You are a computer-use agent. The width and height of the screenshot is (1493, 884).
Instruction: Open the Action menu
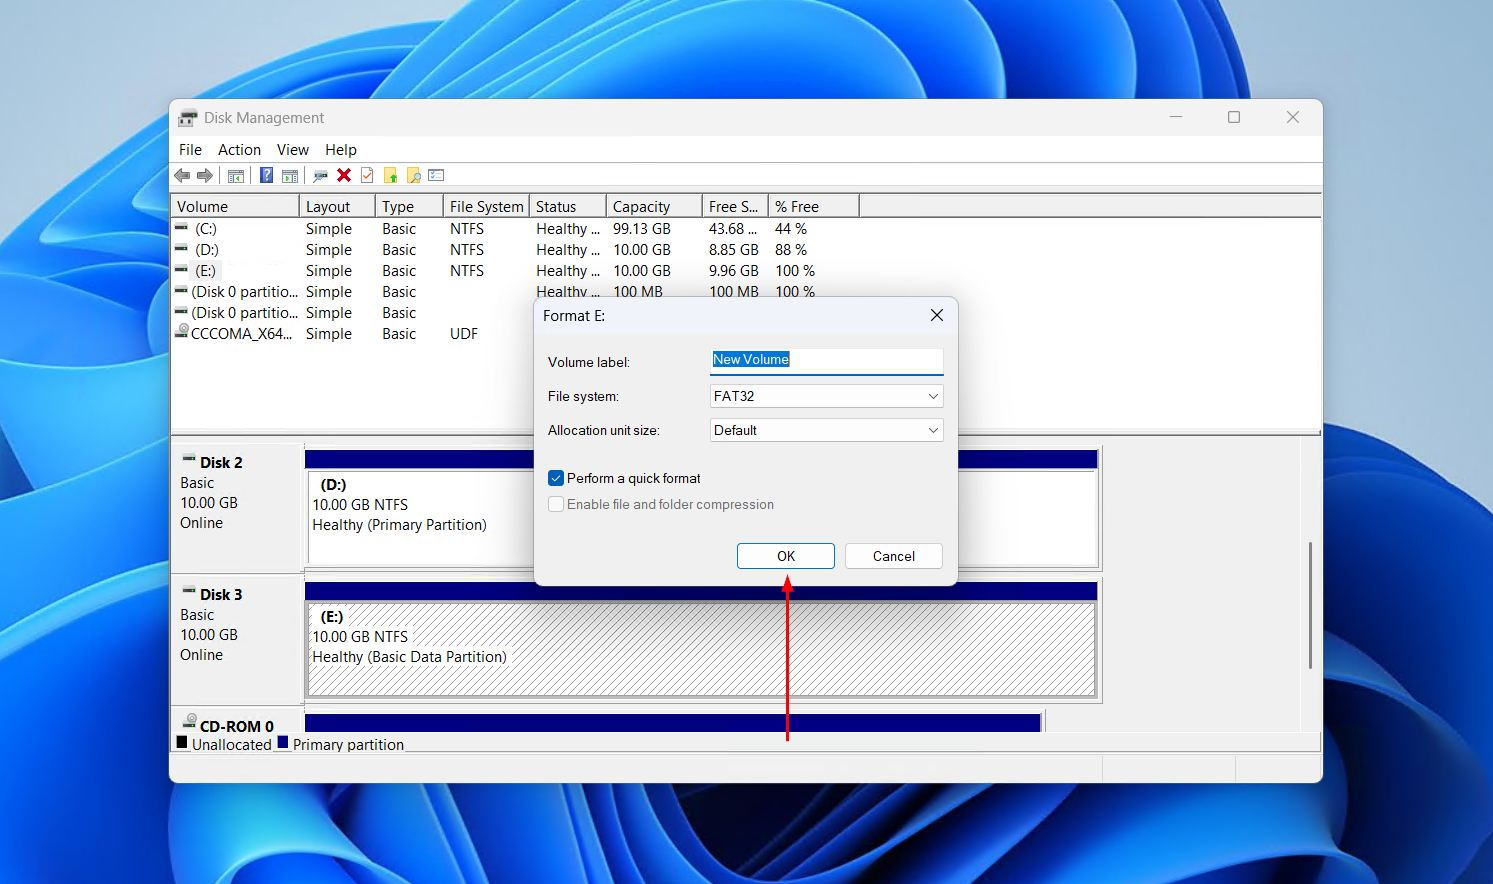[x=239, y=150]
